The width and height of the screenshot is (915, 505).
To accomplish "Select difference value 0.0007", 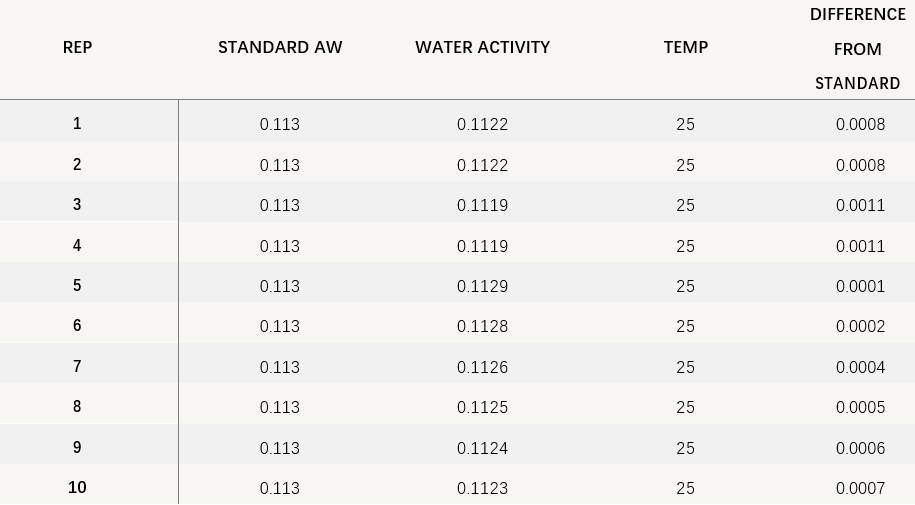I will (860, 488).
